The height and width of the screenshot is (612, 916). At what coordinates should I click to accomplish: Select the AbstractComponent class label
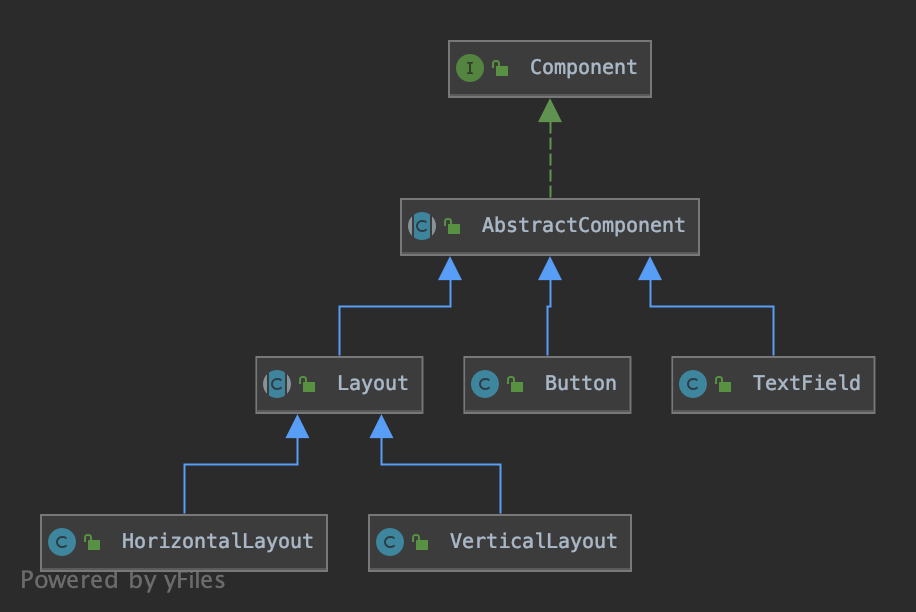tap(583, 226)
